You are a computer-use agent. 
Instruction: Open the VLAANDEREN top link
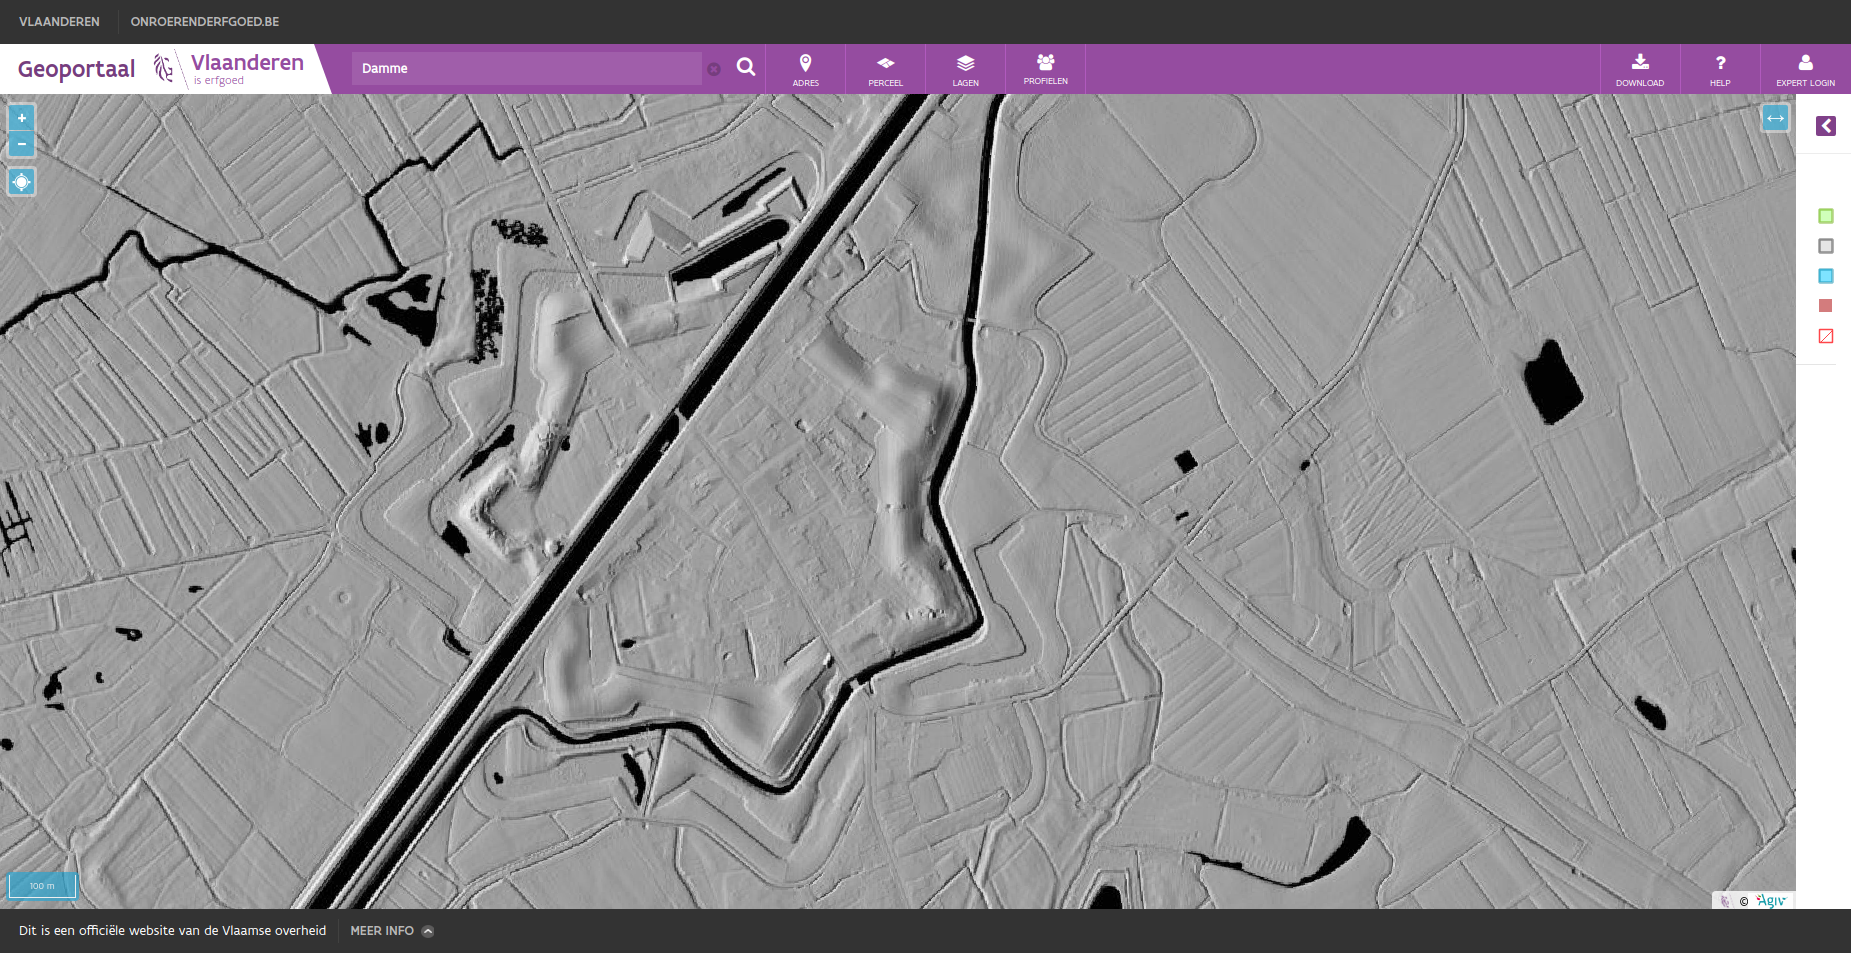pos(59,21)
